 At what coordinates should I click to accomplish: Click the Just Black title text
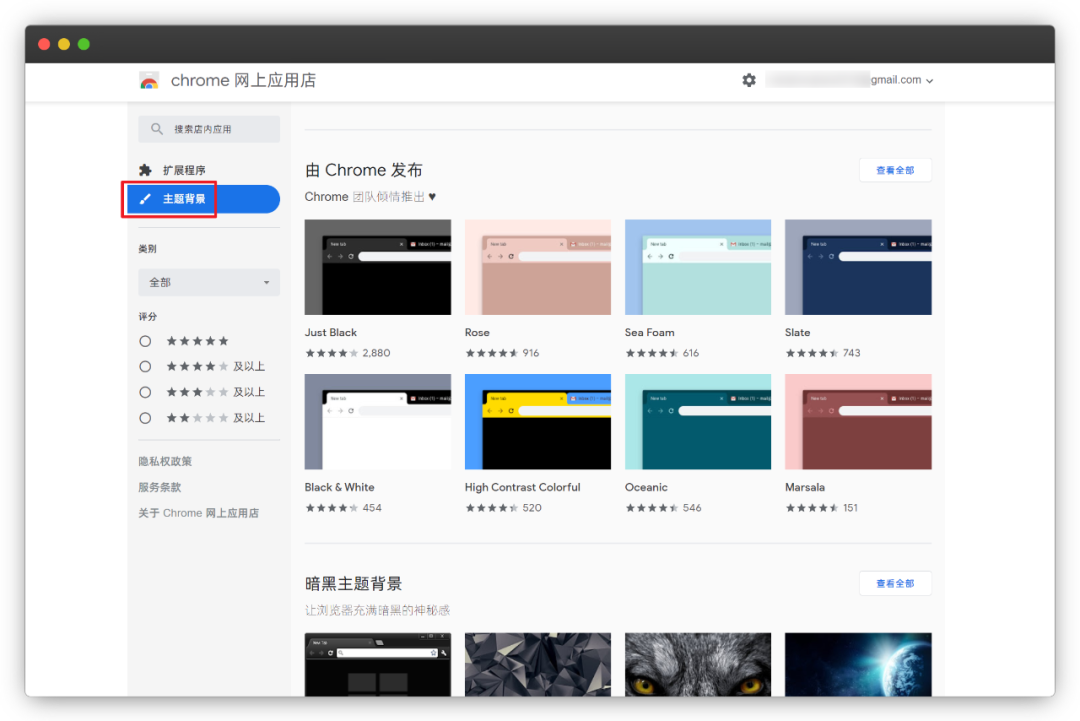(x=331, y=333)
